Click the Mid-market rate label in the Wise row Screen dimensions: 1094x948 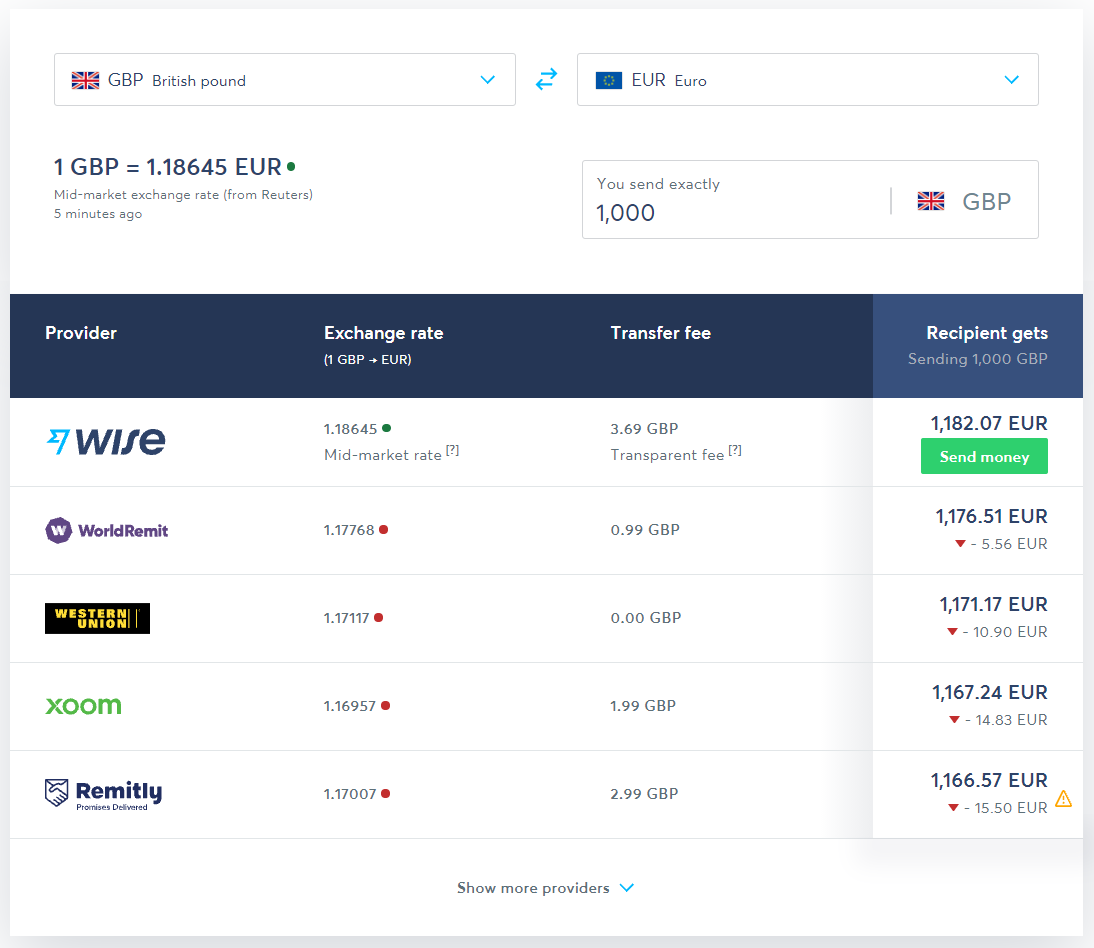(x=383, y=455)
